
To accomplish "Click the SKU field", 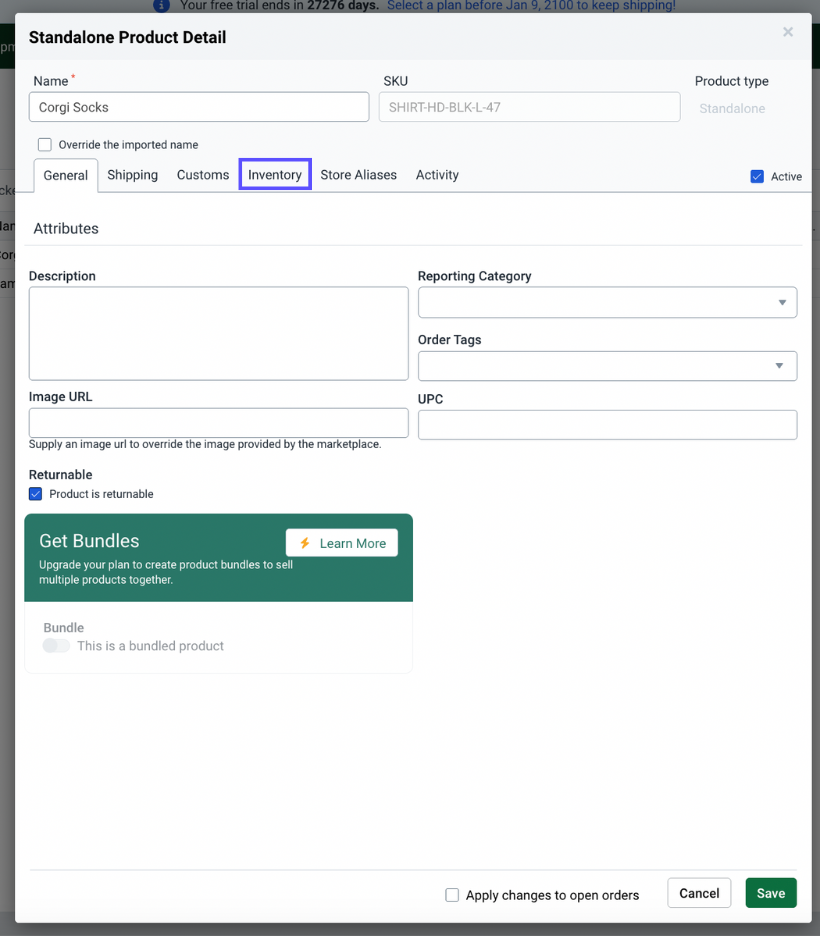I will (x=529, y=107).
